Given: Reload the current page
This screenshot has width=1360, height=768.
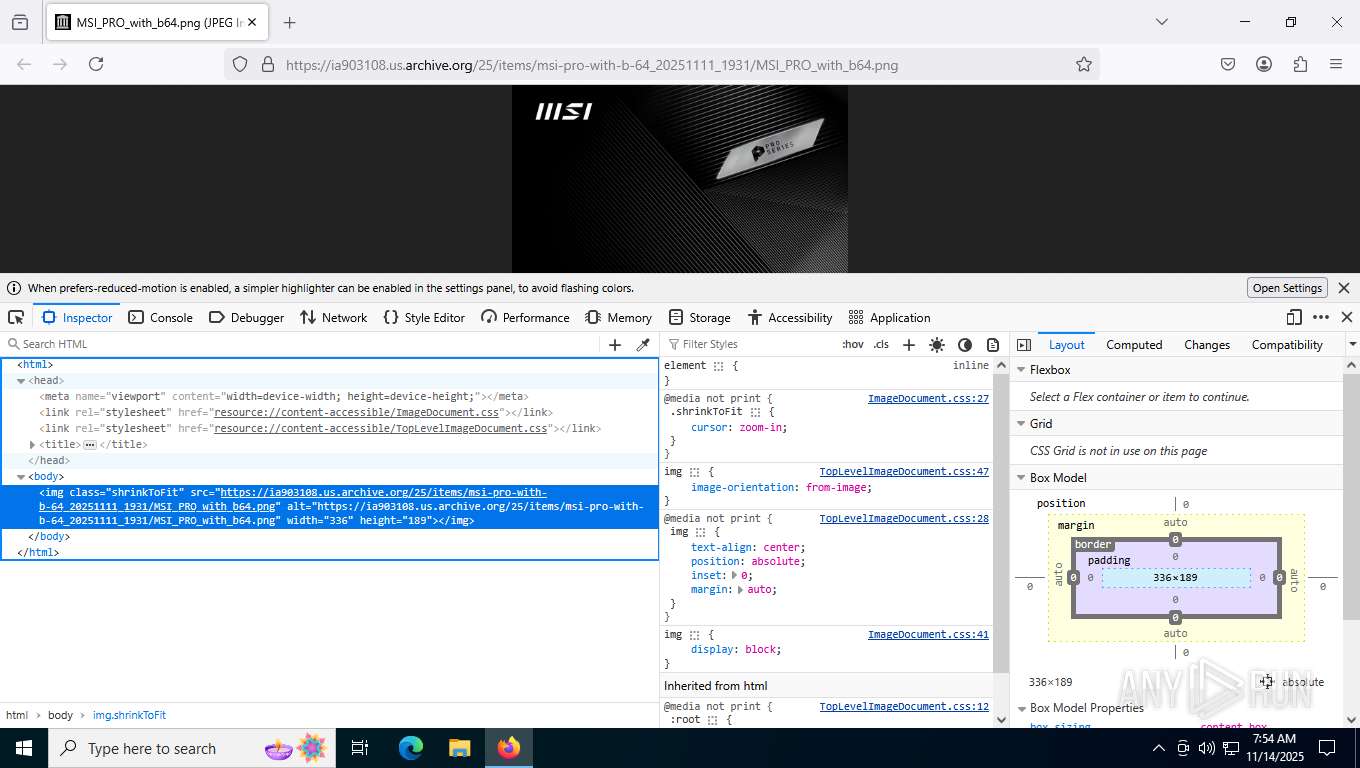Looking at the screenshot, I should (96, 64).
